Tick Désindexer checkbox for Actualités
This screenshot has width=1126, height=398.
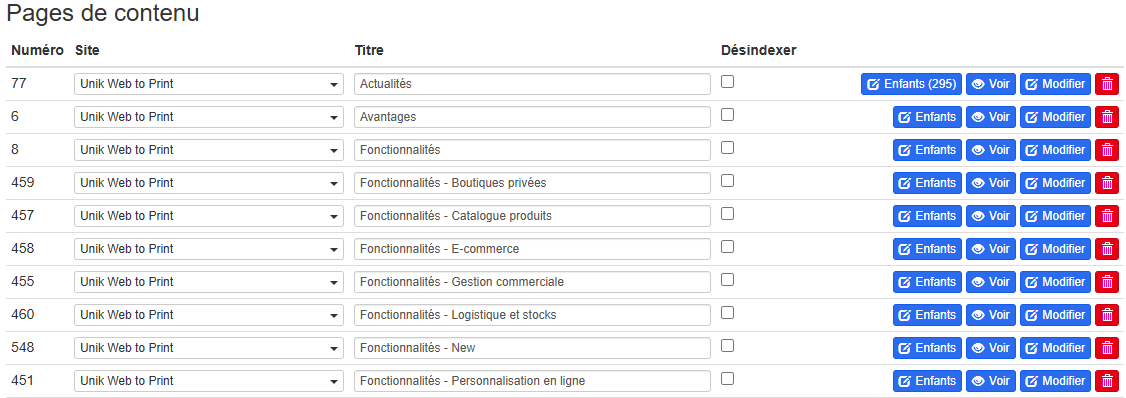click(727, 82)
